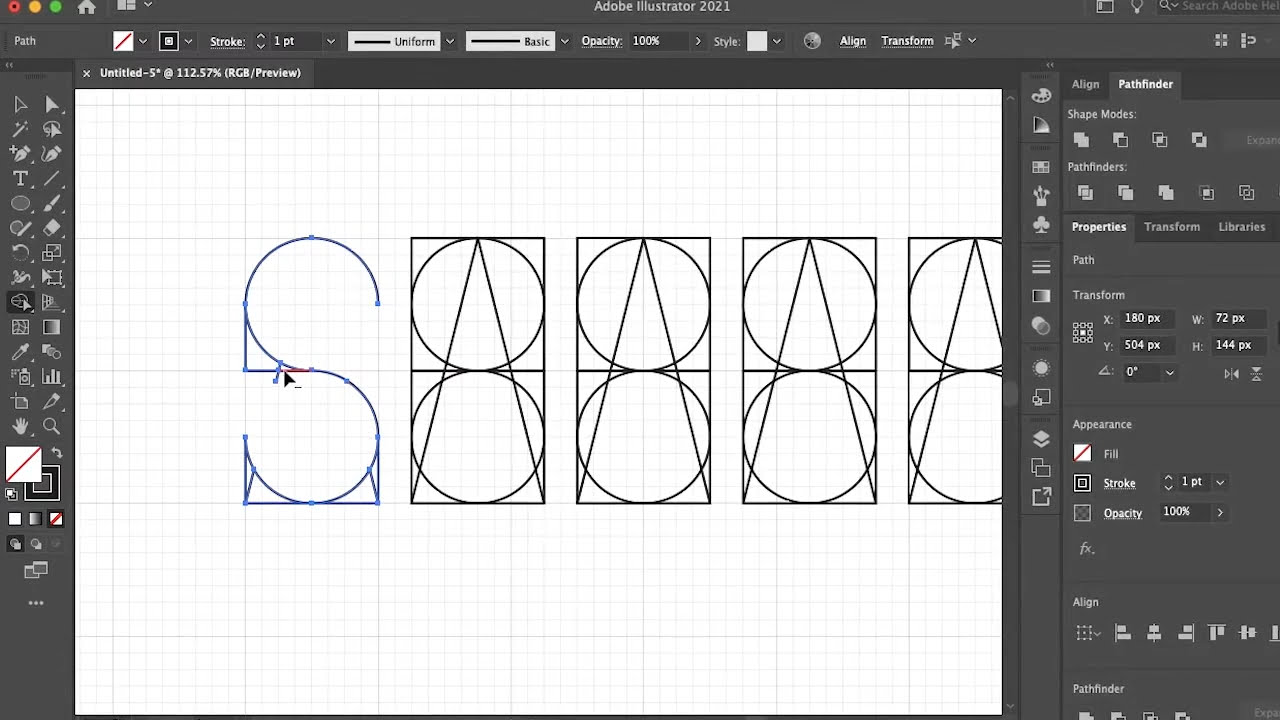Select the Gradient tool

pyautogui.click(x=52, y=327)
